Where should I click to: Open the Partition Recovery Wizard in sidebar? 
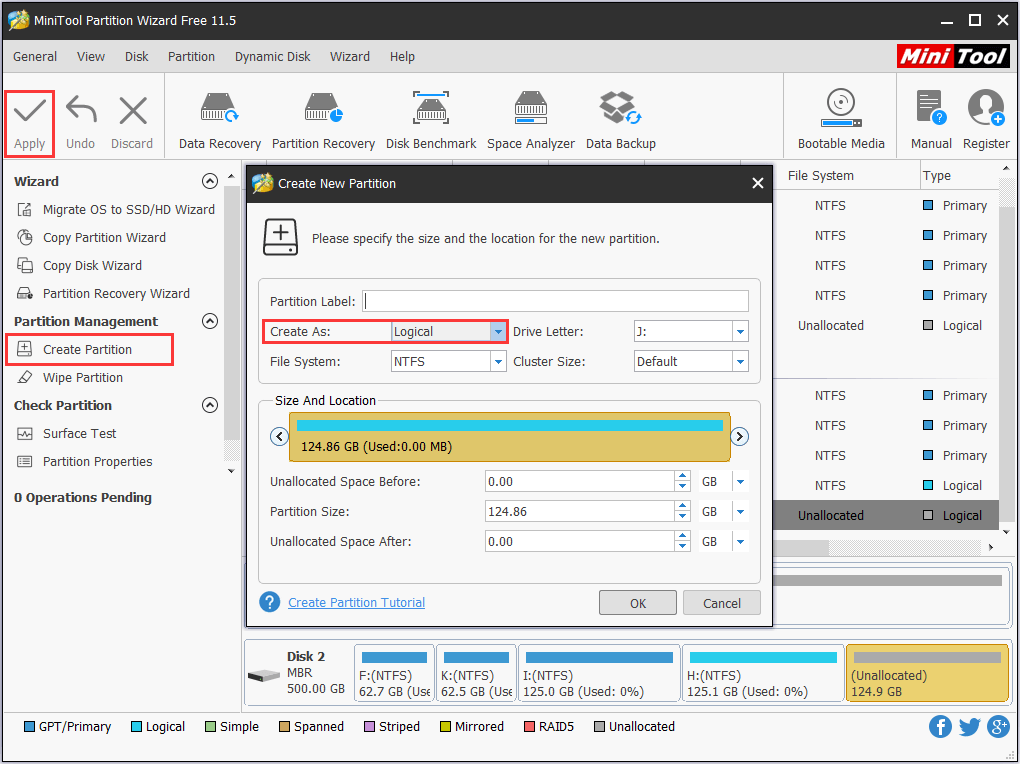[103, 293]
